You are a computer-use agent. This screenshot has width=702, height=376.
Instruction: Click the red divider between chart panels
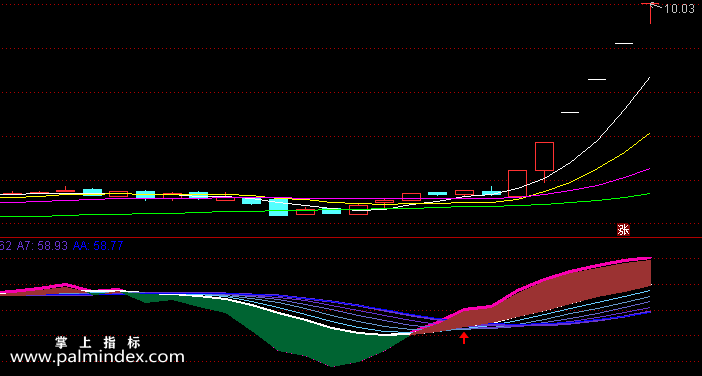coord(351,237)
